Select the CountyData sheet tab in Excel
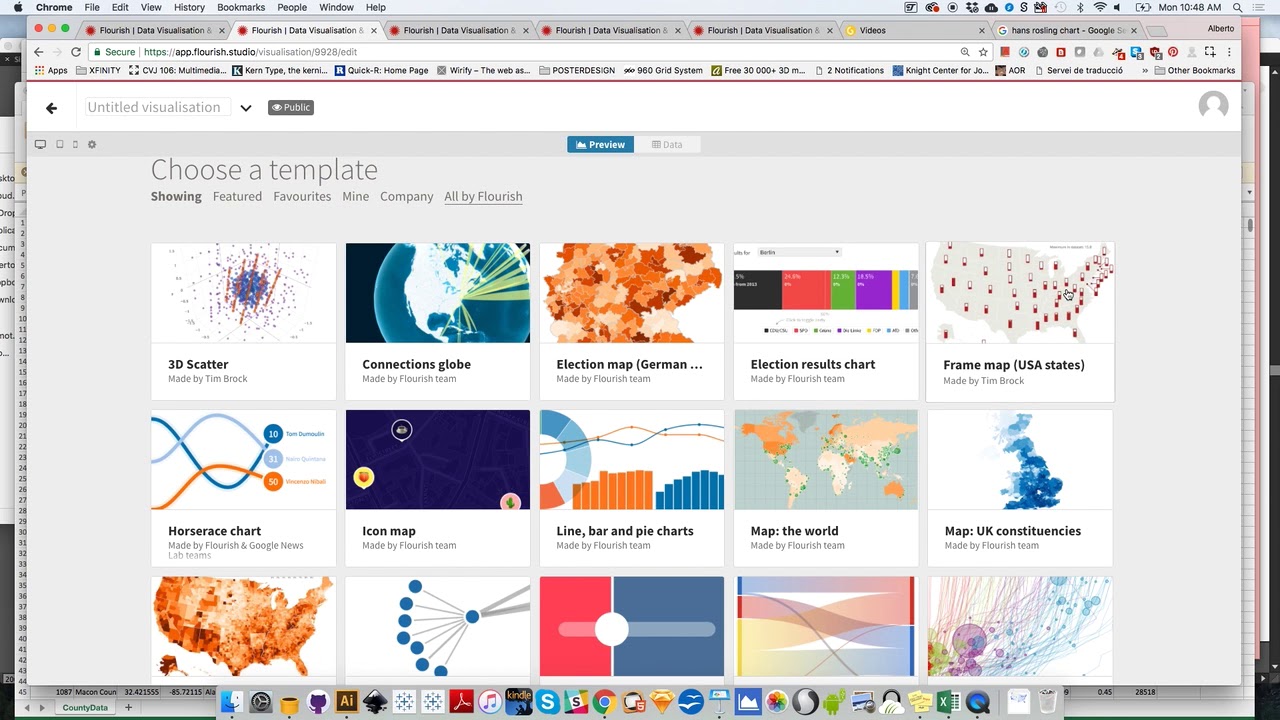The height and width of the screenshot is (720, 1280). coord(85,708)
